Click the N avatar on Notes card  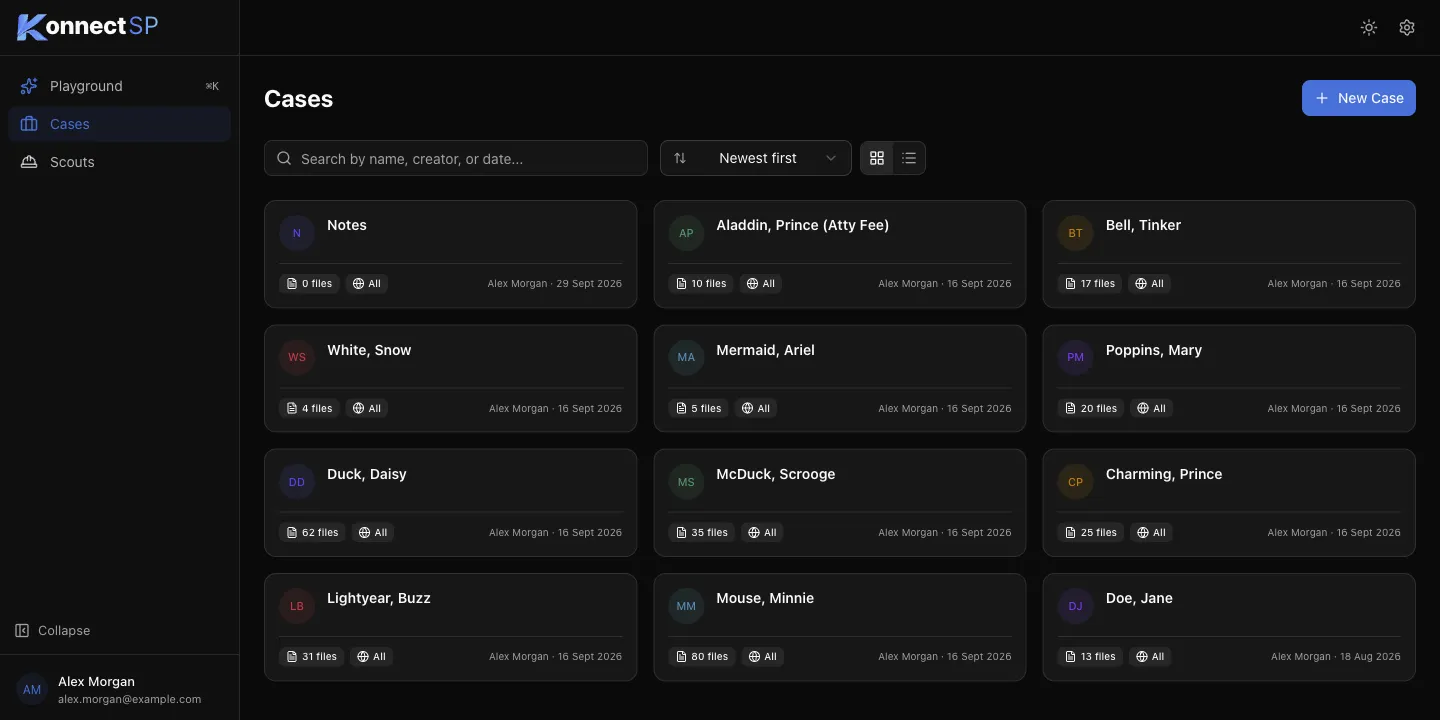297,233
